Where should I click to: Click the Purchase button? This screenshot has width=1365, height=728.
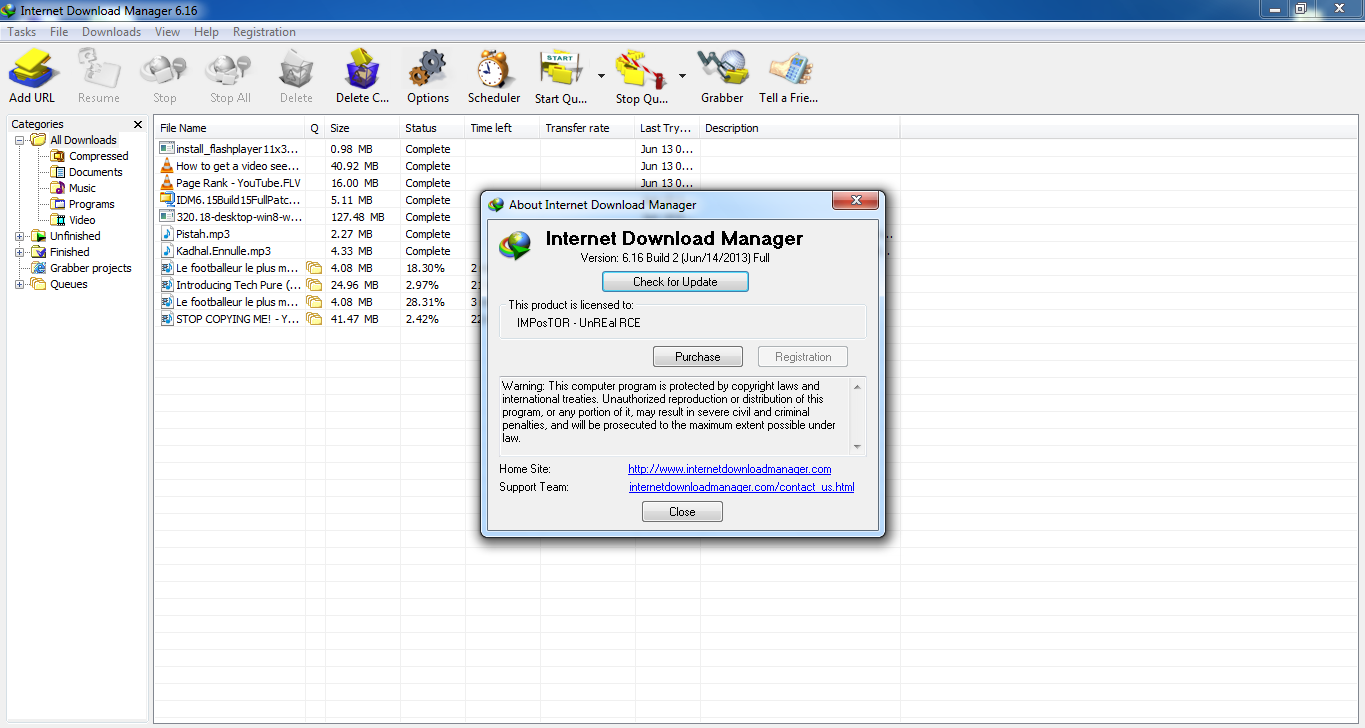click(x=698, y=357)
